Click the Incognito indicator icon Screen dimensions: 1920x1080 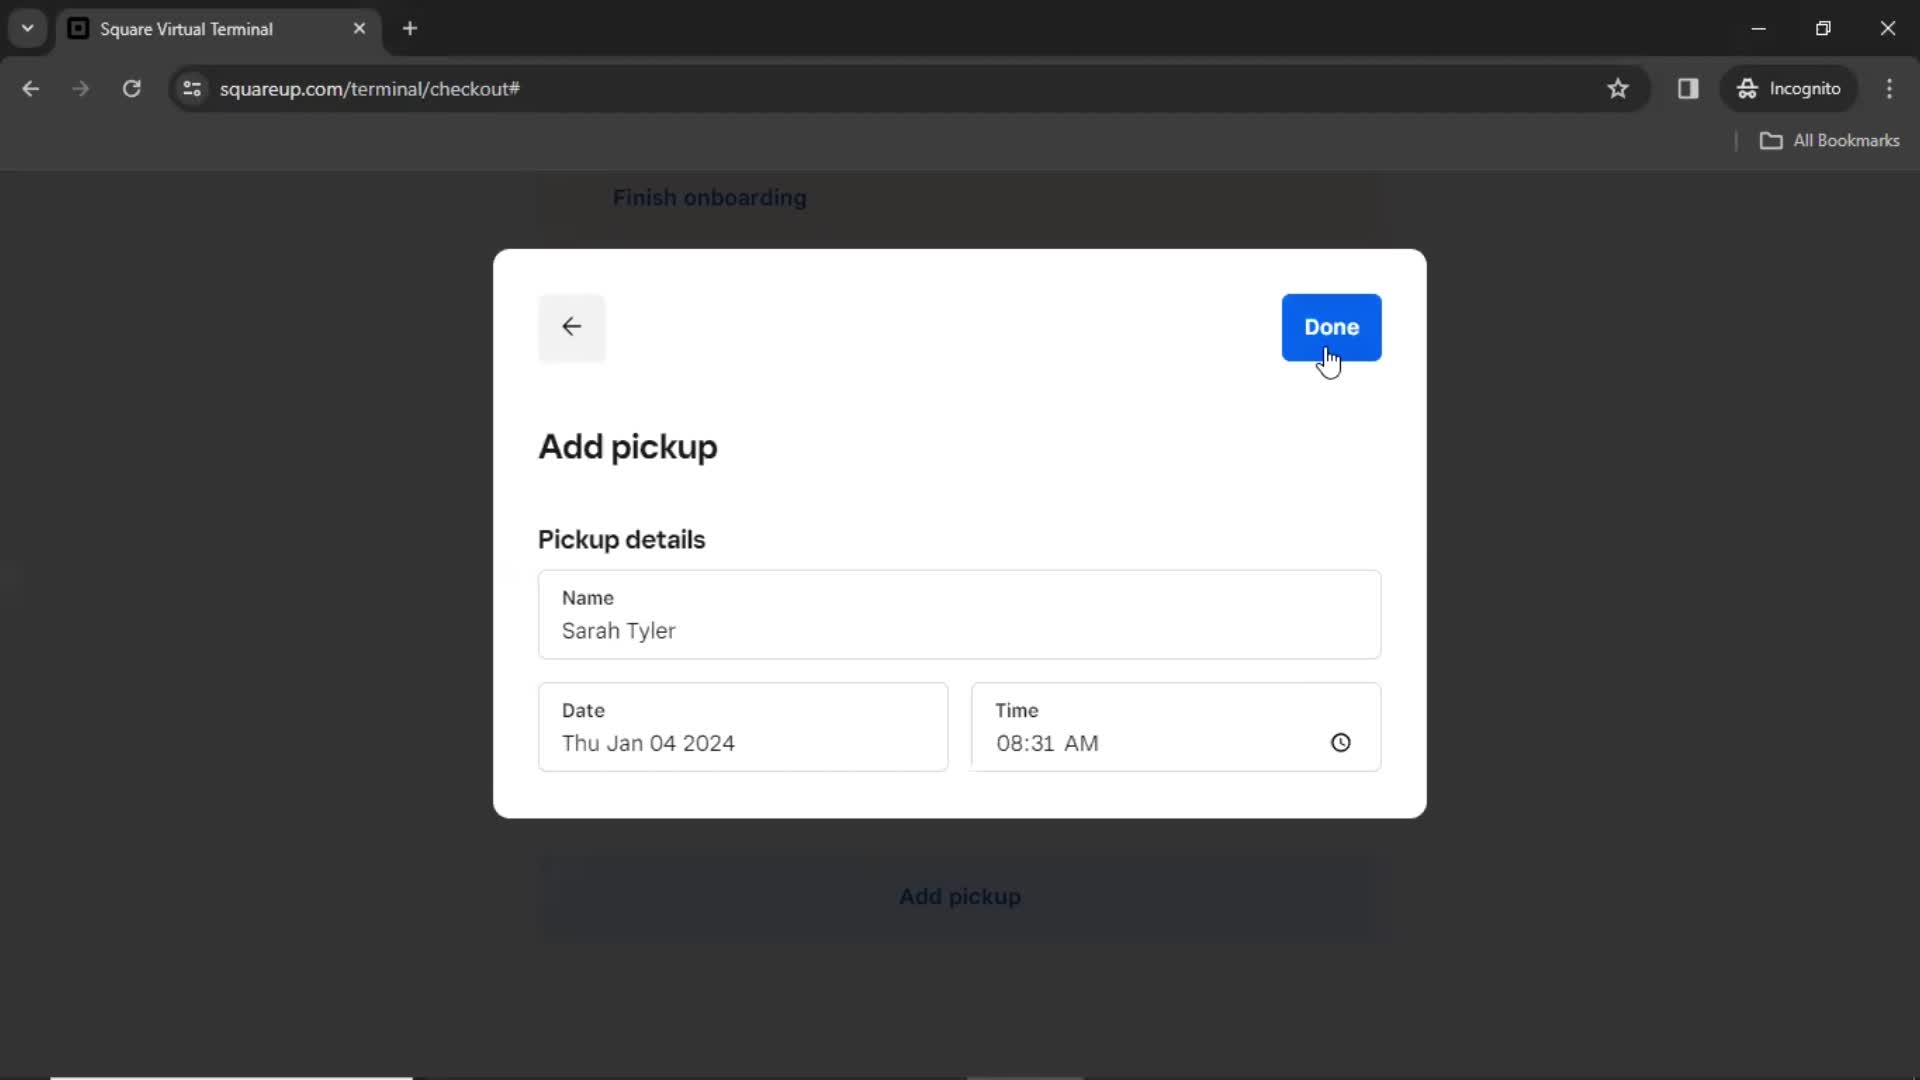(1747, 88)
